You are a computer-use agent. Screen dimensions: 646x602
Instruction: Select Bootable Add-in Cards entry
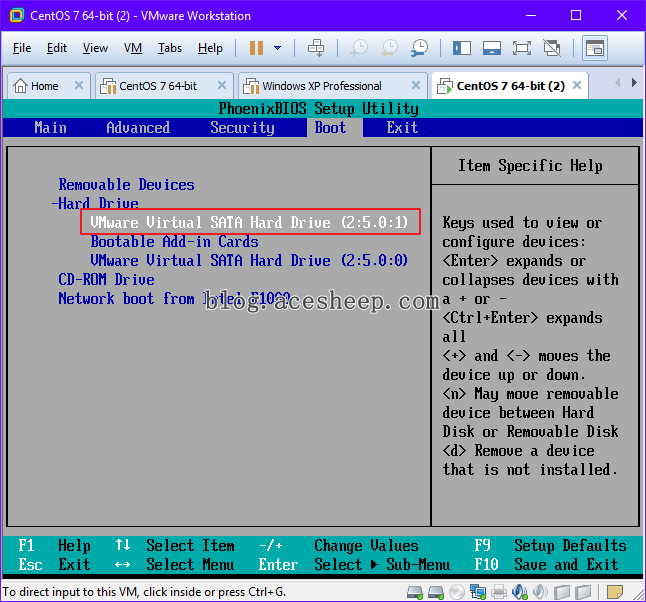pos(174,241)
